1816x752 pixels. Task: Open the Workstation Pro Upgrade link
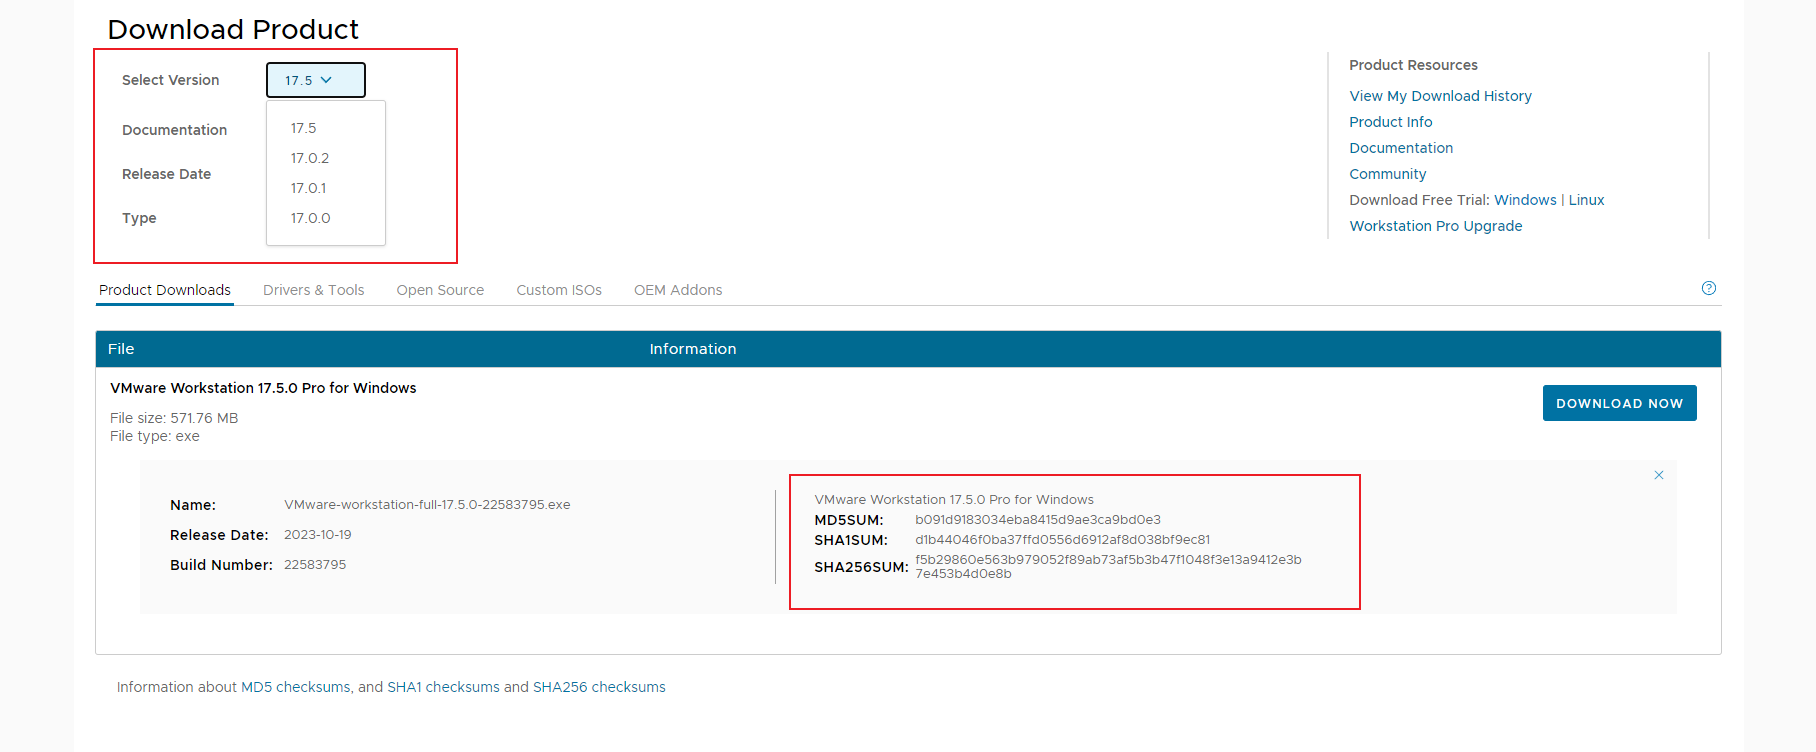tap(1435, 226)
